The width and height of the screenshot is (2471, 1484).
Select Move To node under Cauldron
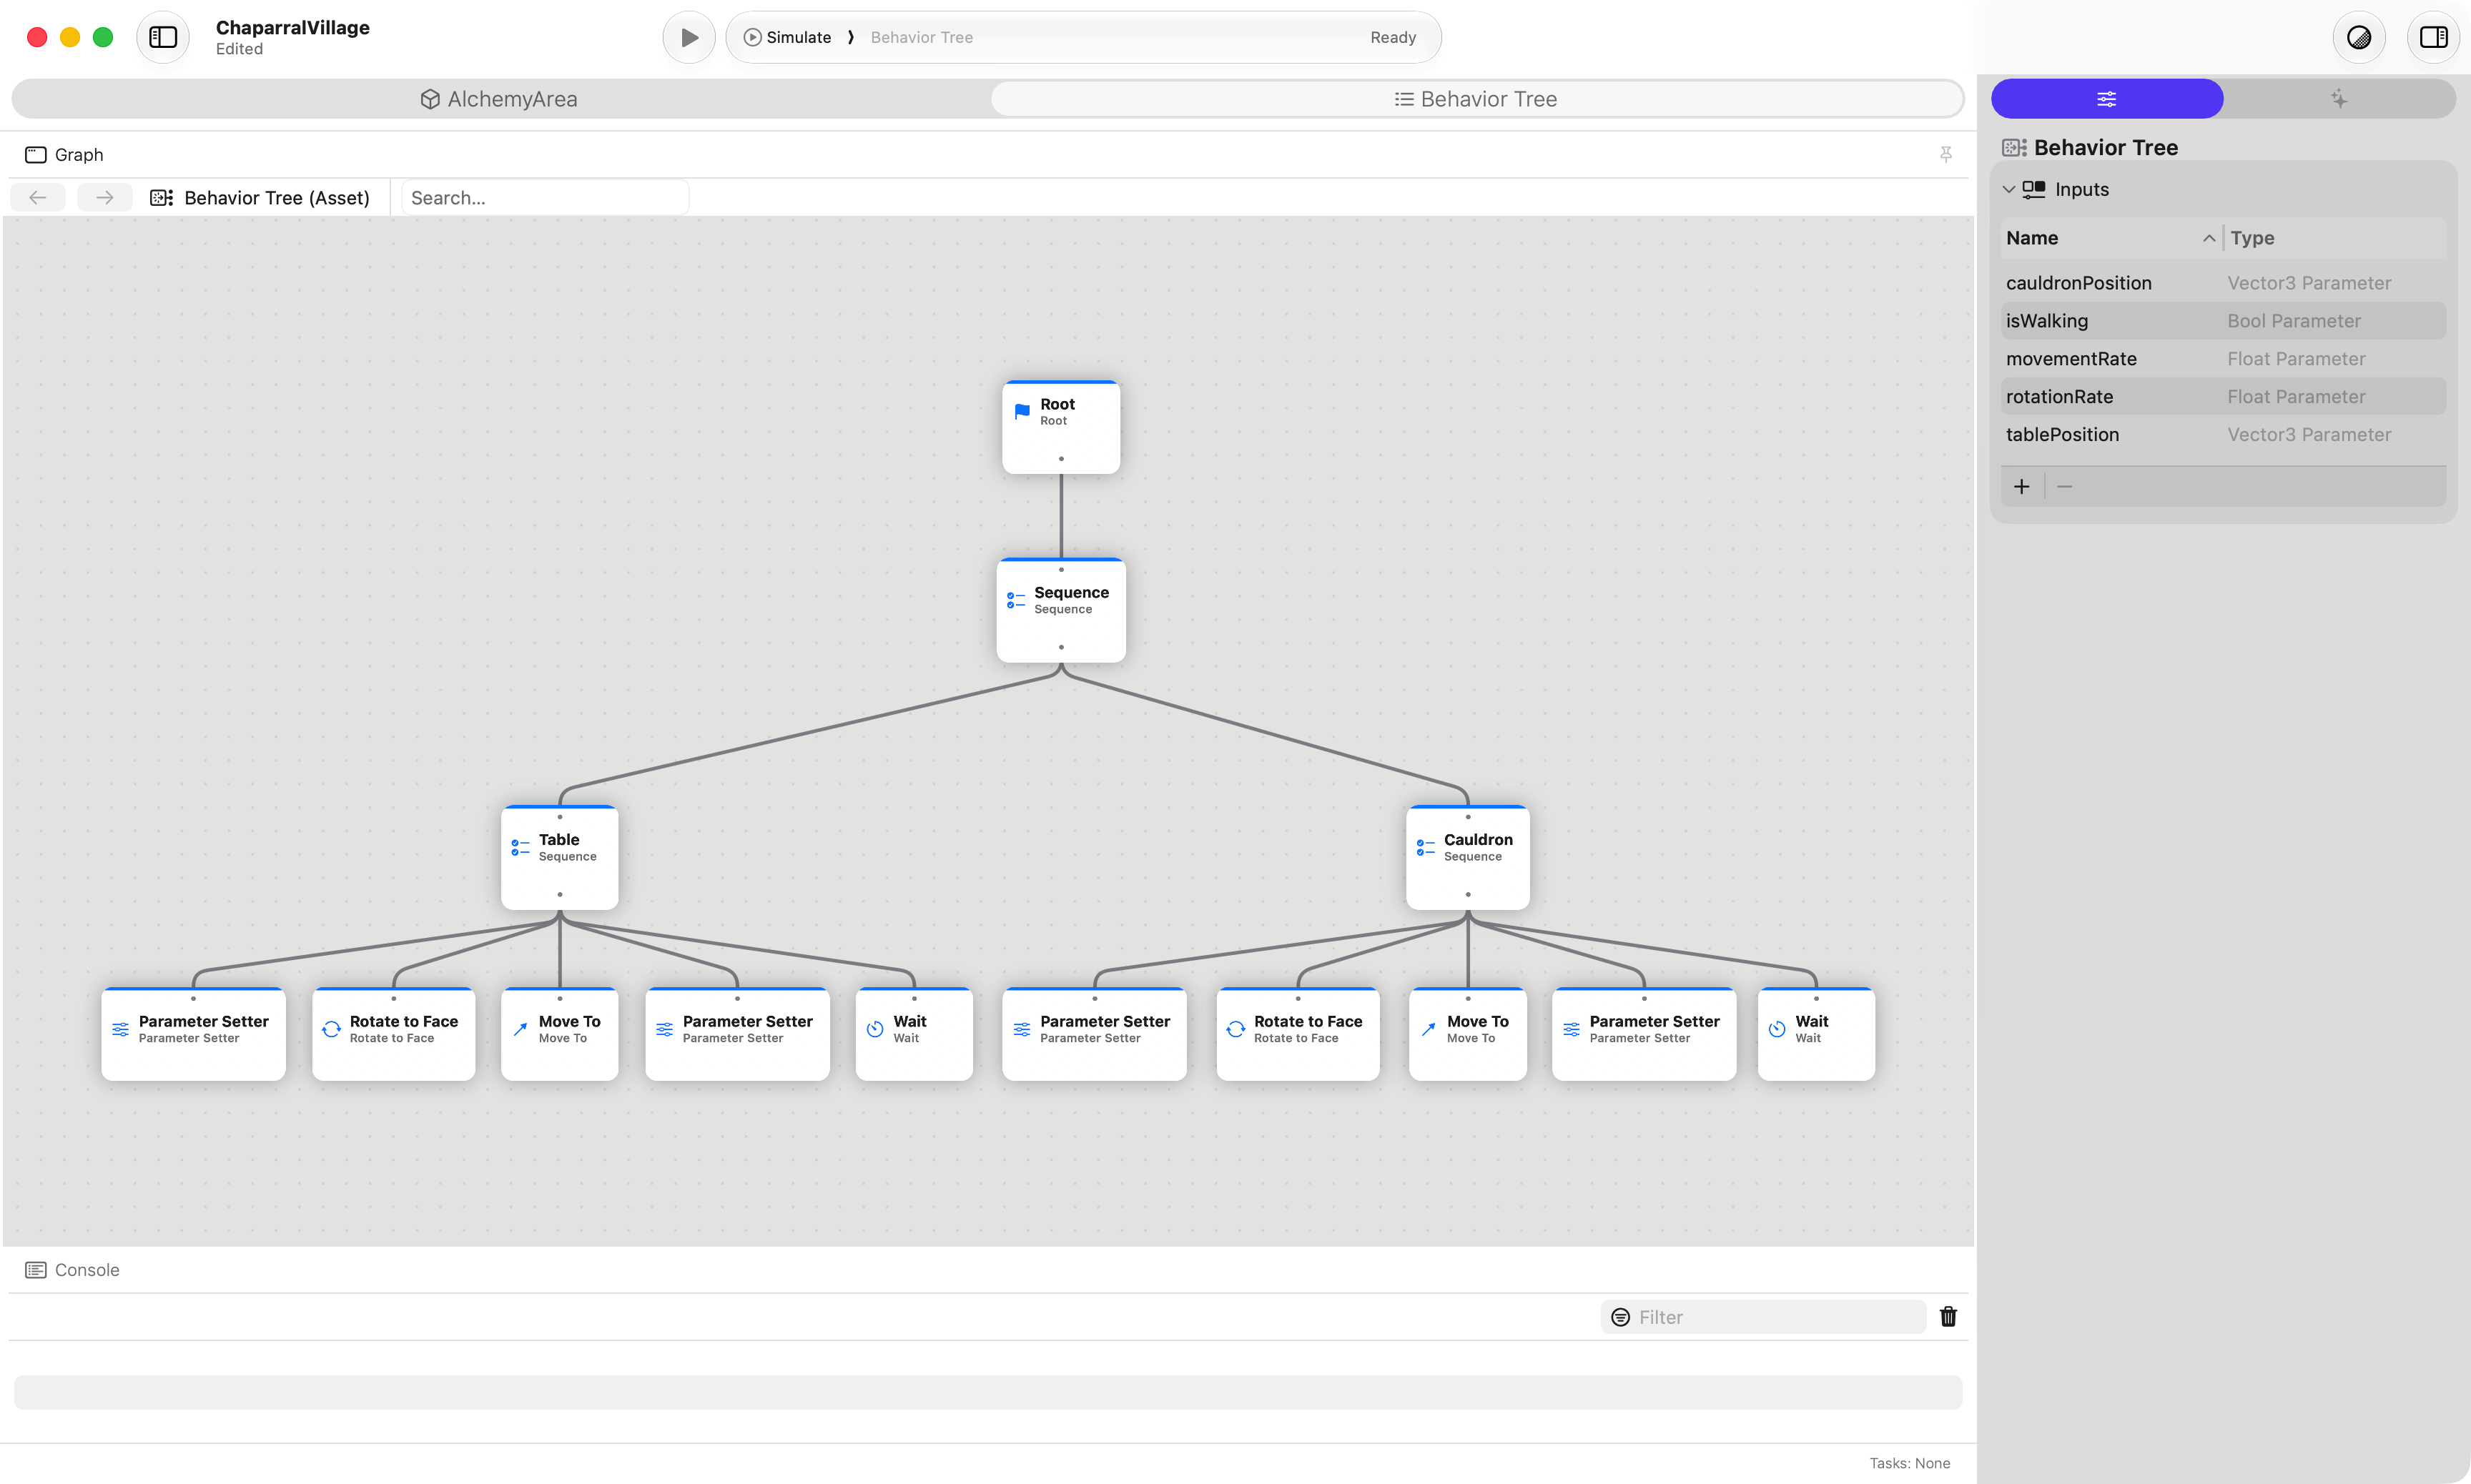point(1468,1034)
